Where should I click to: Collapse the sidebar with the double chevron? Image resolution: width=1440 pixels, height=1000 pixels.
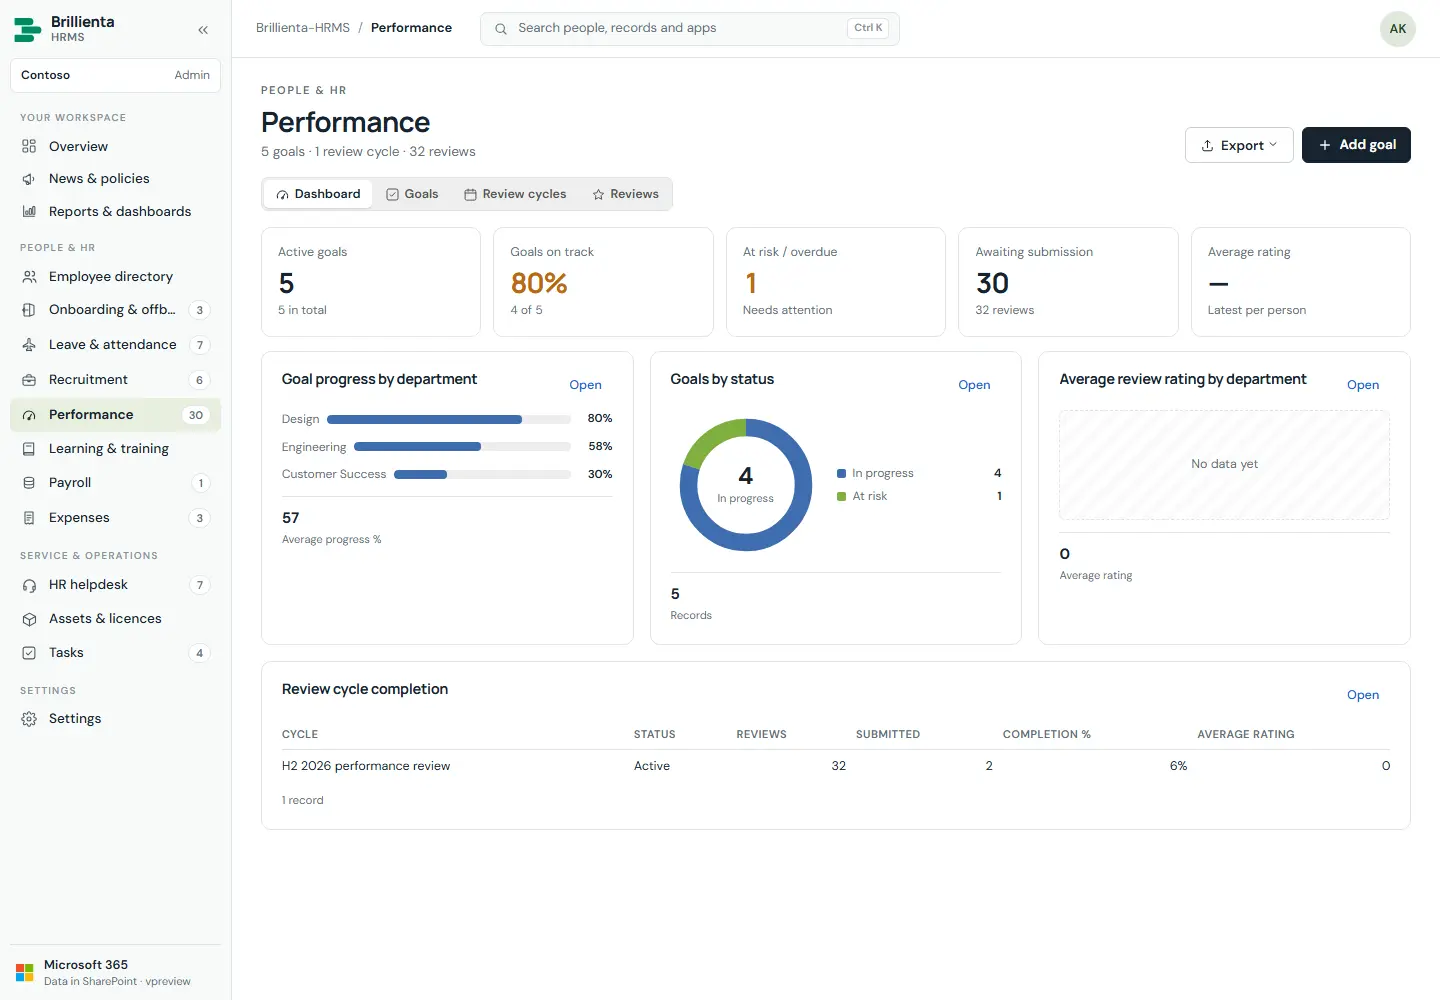[x=203, y=30]
